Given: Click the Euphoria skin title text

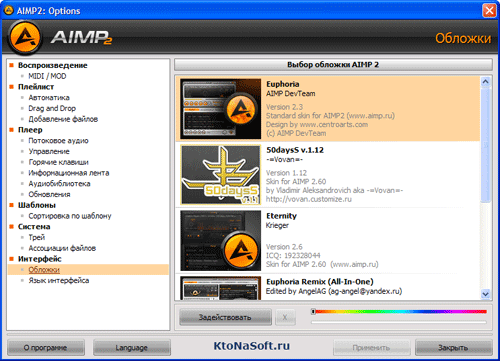Looking at the screenshot, I should 283,84.
